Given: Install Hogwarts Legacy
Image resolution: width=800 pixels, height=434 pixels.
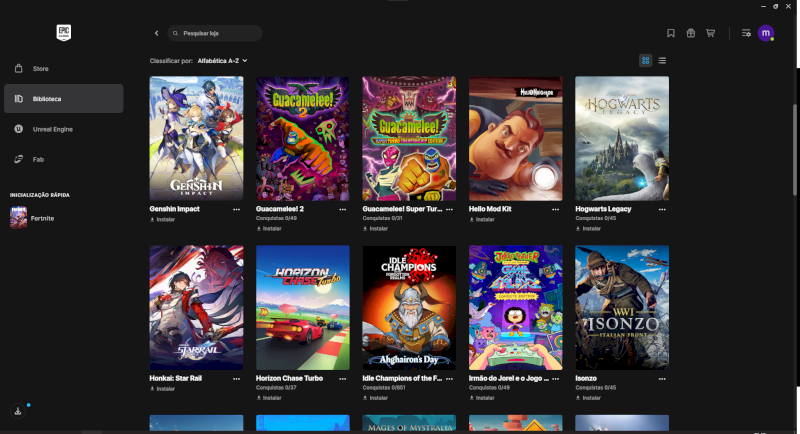Looking at the screenshot, I should coord(588,228).
